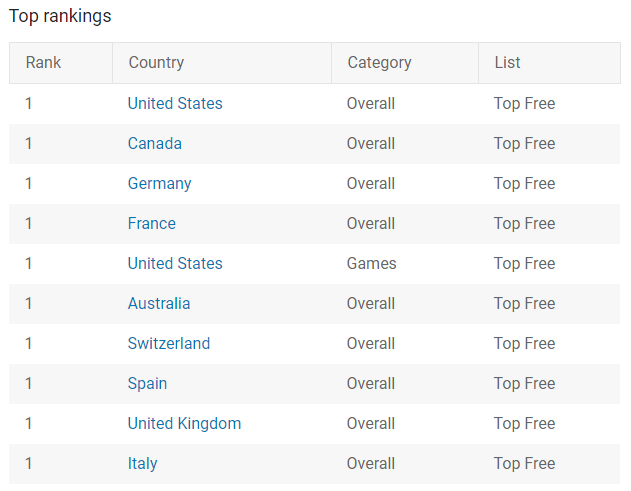
Task: Open the France country link
Action: pyautogui.click(x=152, y=223)
